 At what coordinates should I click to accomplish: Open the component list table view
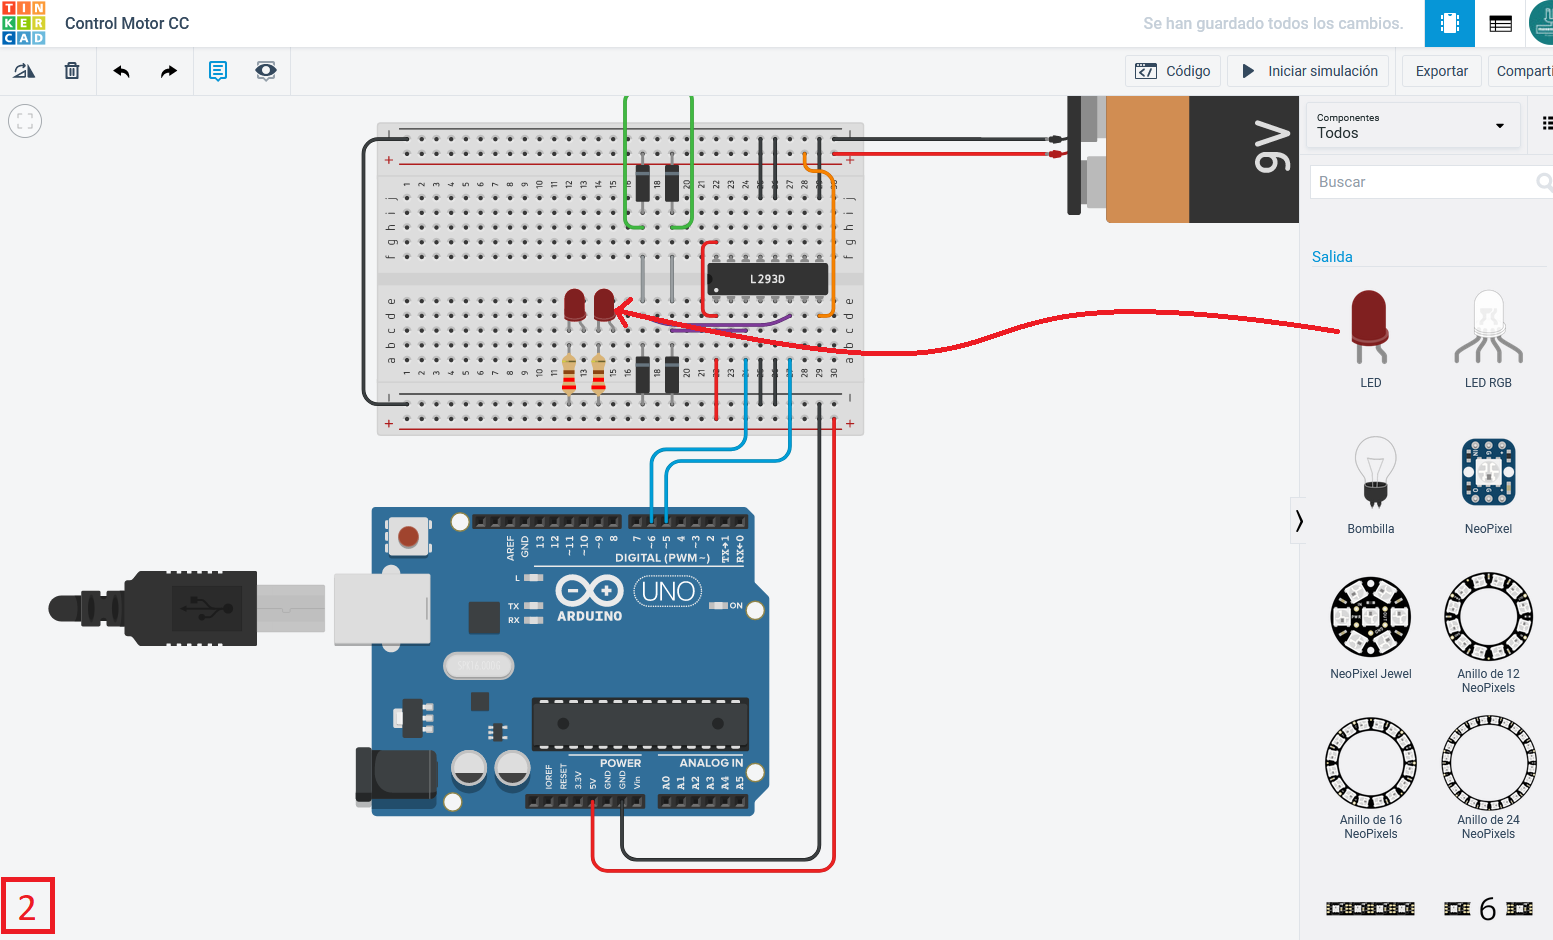1500,23
